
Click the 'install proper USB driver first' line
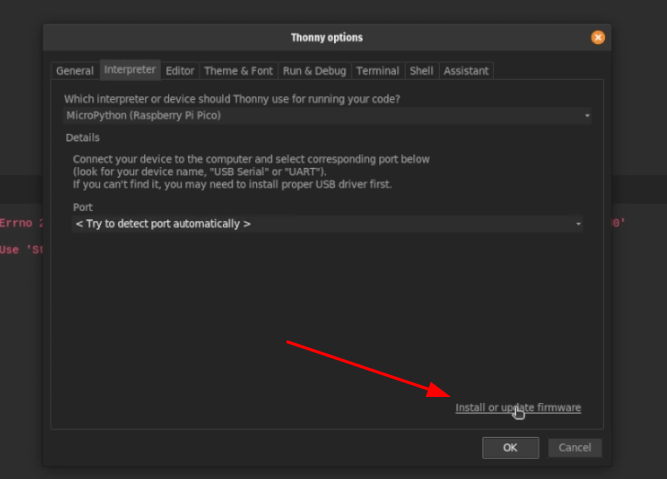coord(232,184)
